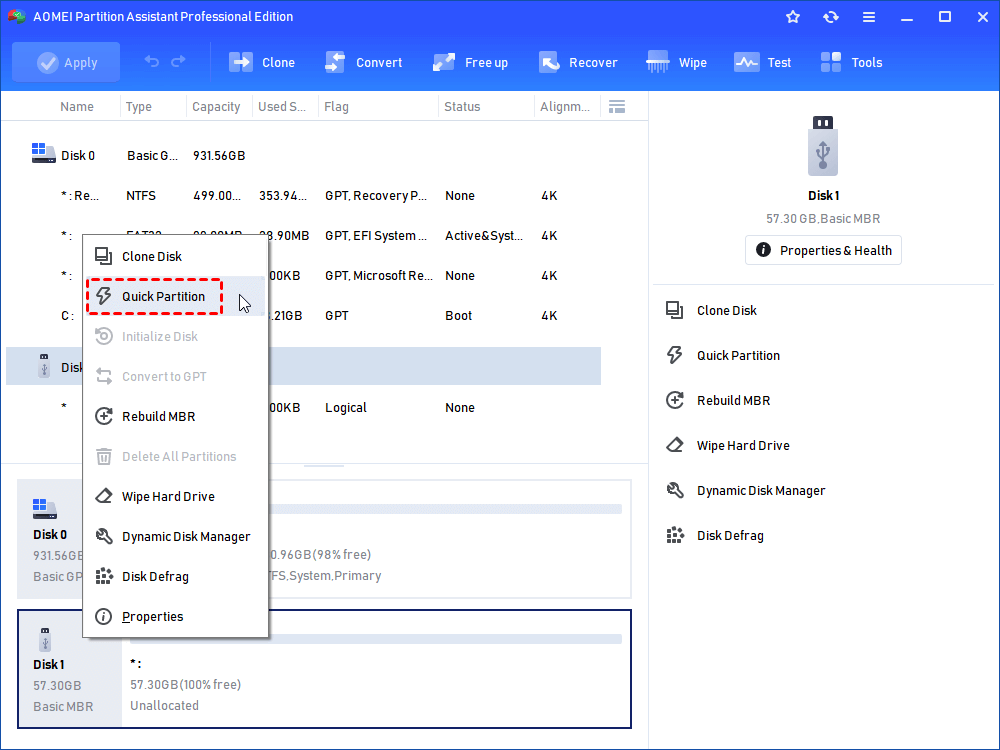Choose Disk Defrag in context menu
Image resolution: width=1000 pixels, height=750 pixels.
pyautogui.click(x=175, y=577)
